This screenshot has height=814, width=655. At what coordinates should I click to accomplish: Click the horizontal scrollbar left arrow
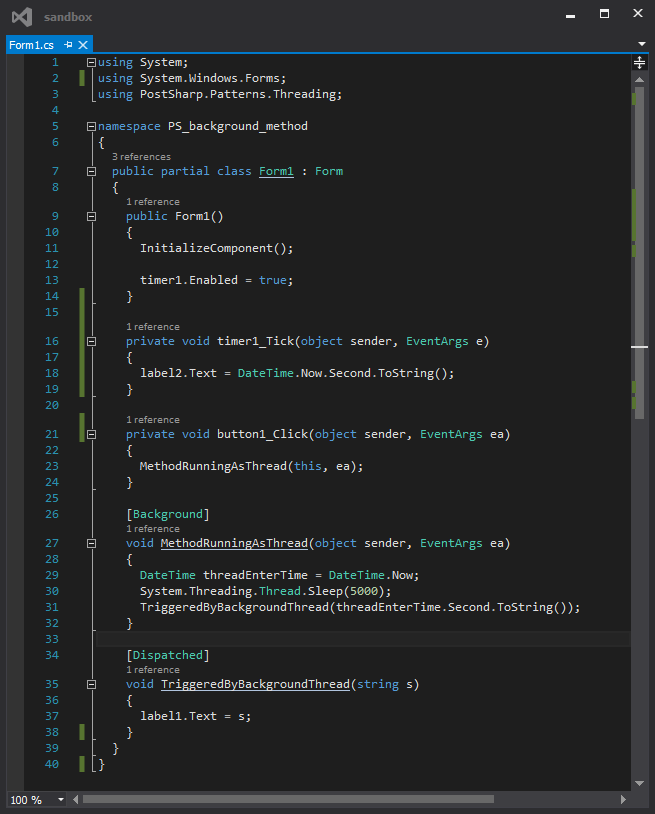point(76,800)
